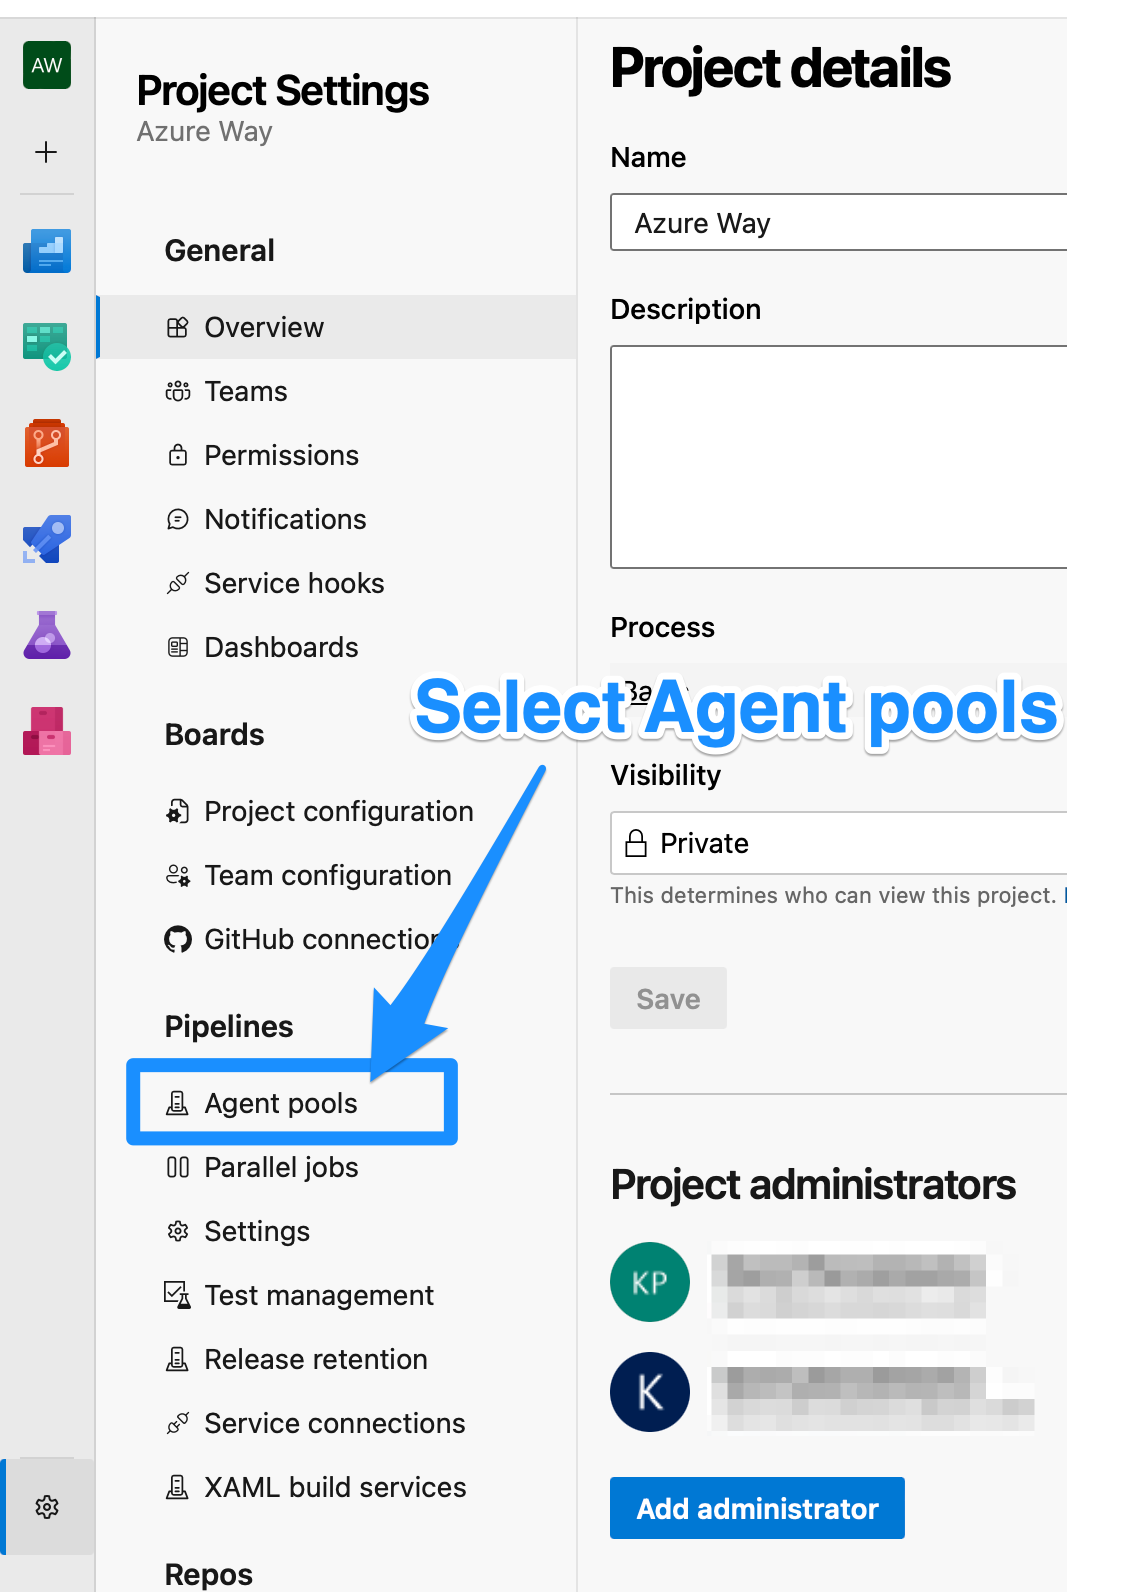Screen dimensions: 1132x1592
Task: Click the AW project avatar
Action: click(x=47, y=66)
